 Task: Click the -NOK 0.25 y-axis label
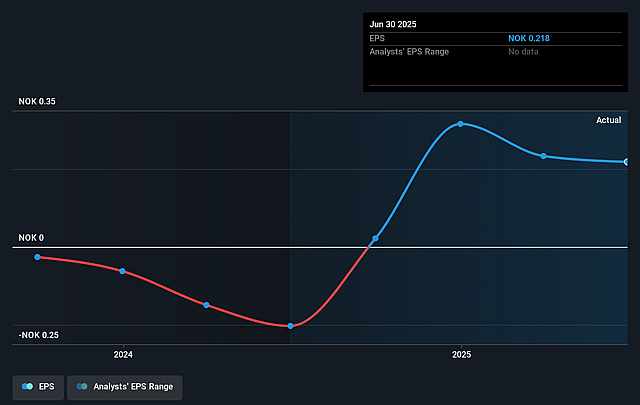point(37,335)
